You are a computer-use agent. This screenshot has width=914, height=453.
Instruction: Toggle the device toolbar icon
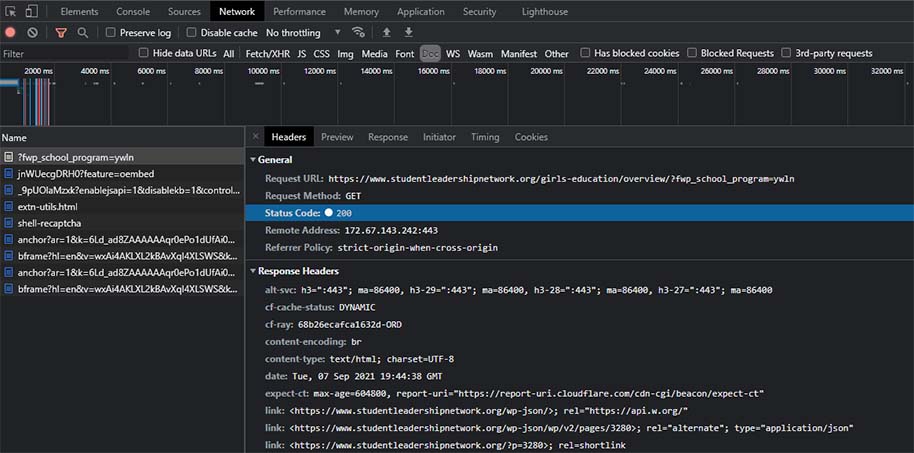(32, 12)
